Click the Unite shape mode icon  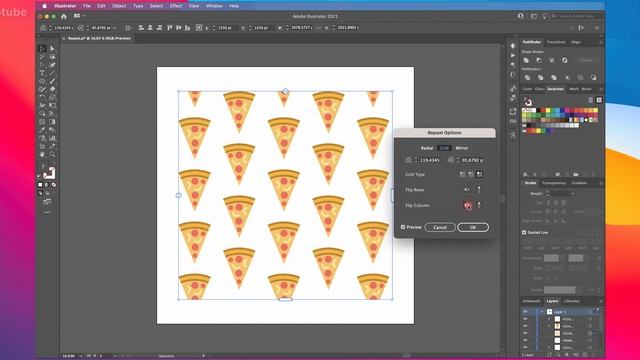point(526,60)
